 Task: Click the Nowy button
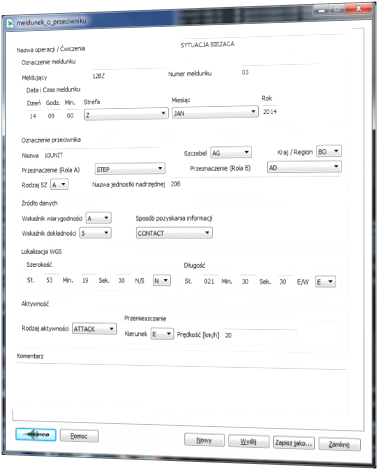pyautogui.click(x=204, y=440)
